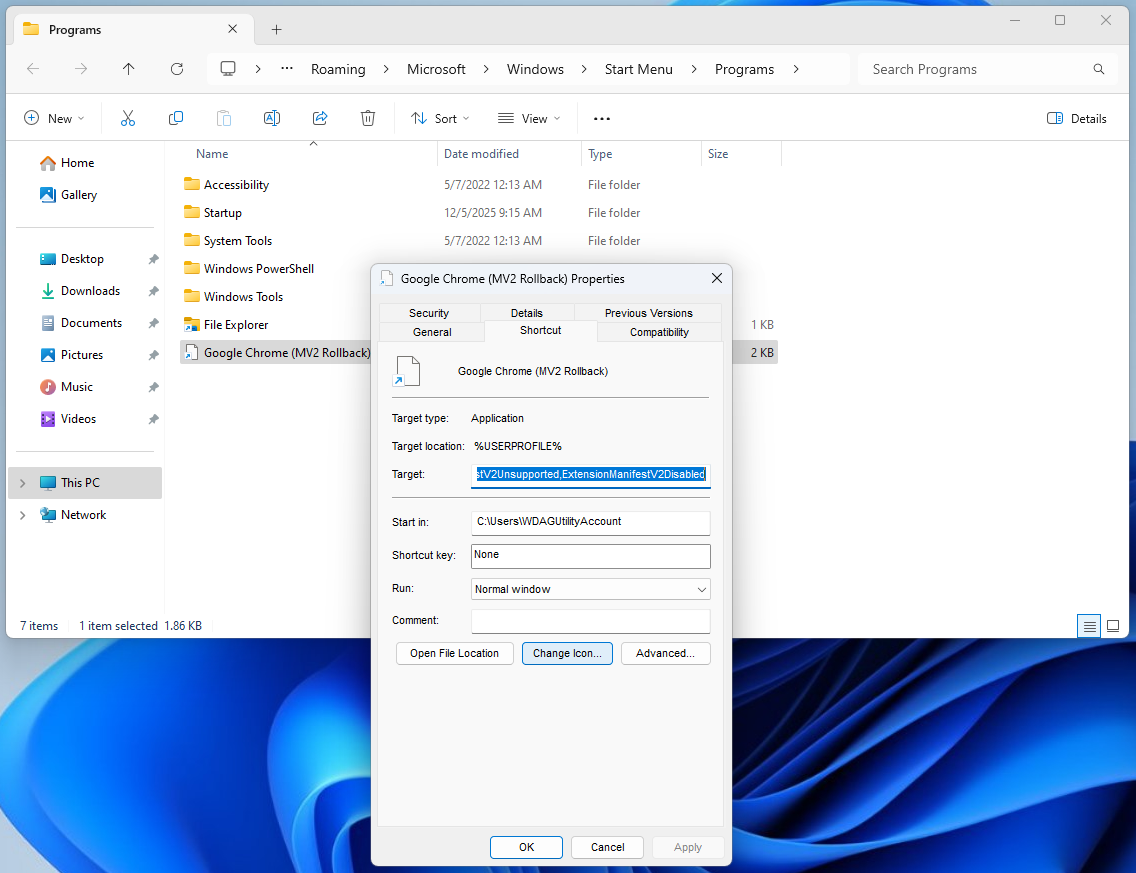Image resolution: width=1136 pixels, height=873 pixels.
Task: Click the Share icon in the toolbar
Action: [320, 118]
